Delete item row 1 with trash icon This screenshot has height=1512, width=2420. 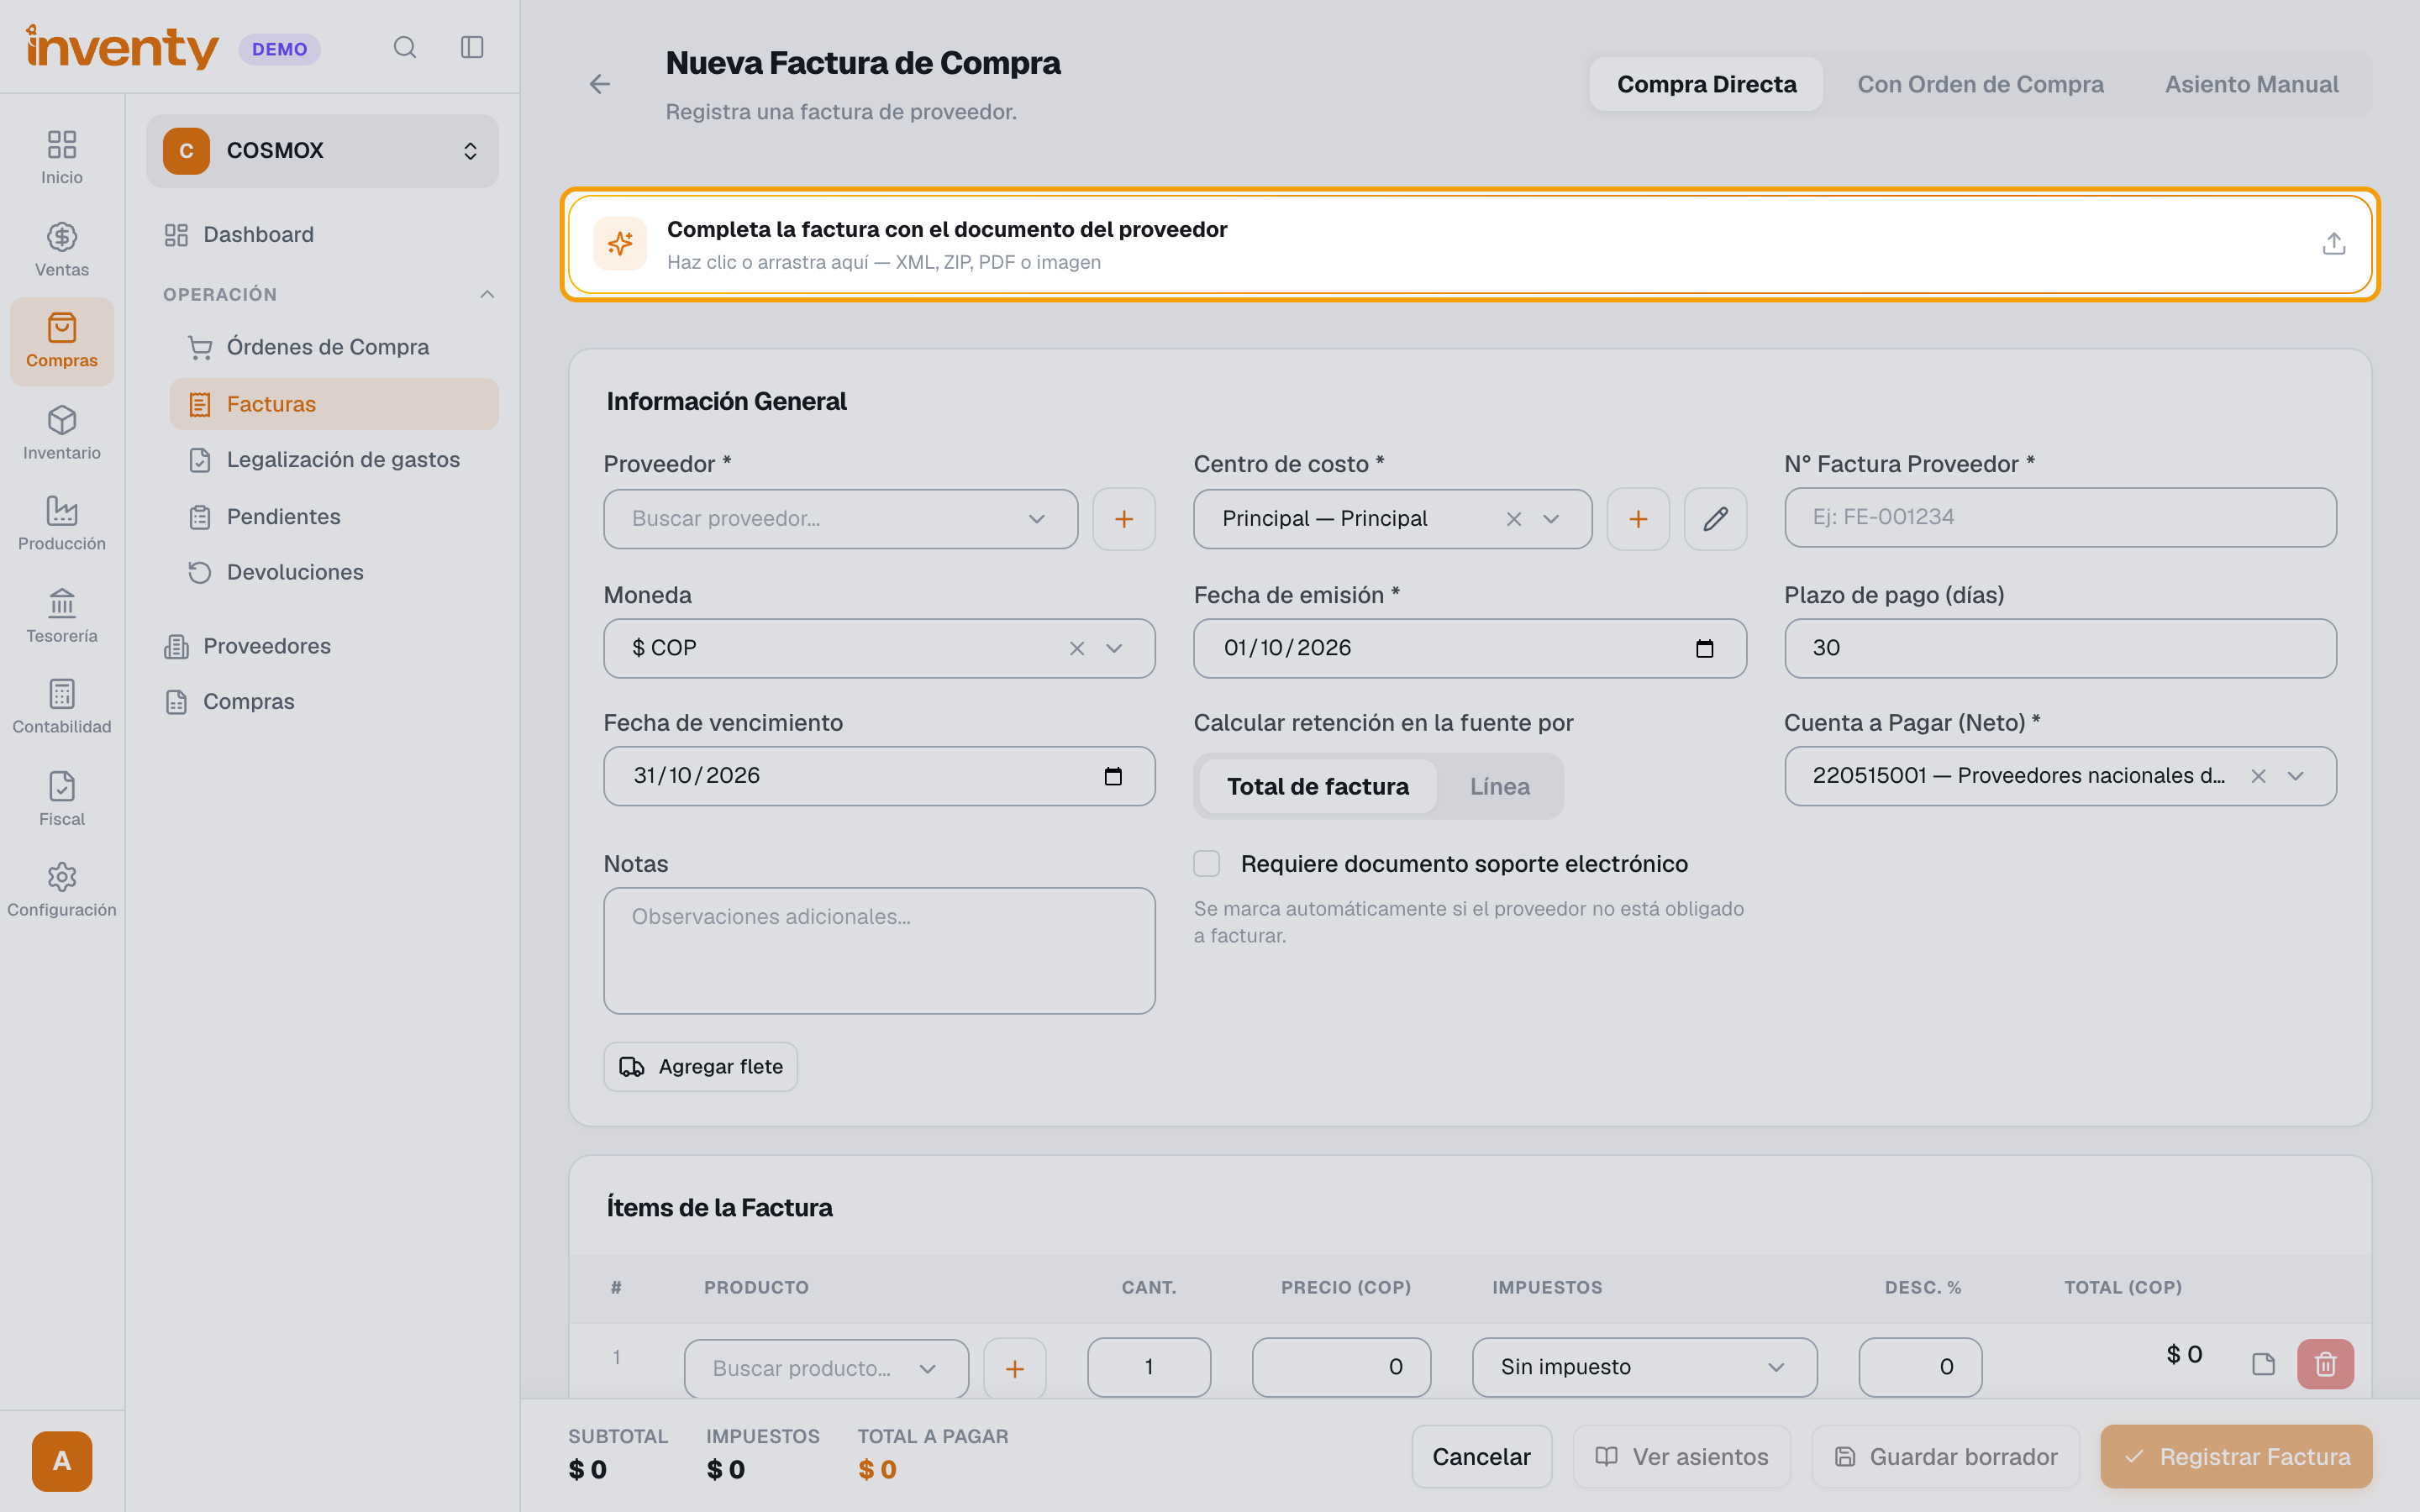2325,1364
